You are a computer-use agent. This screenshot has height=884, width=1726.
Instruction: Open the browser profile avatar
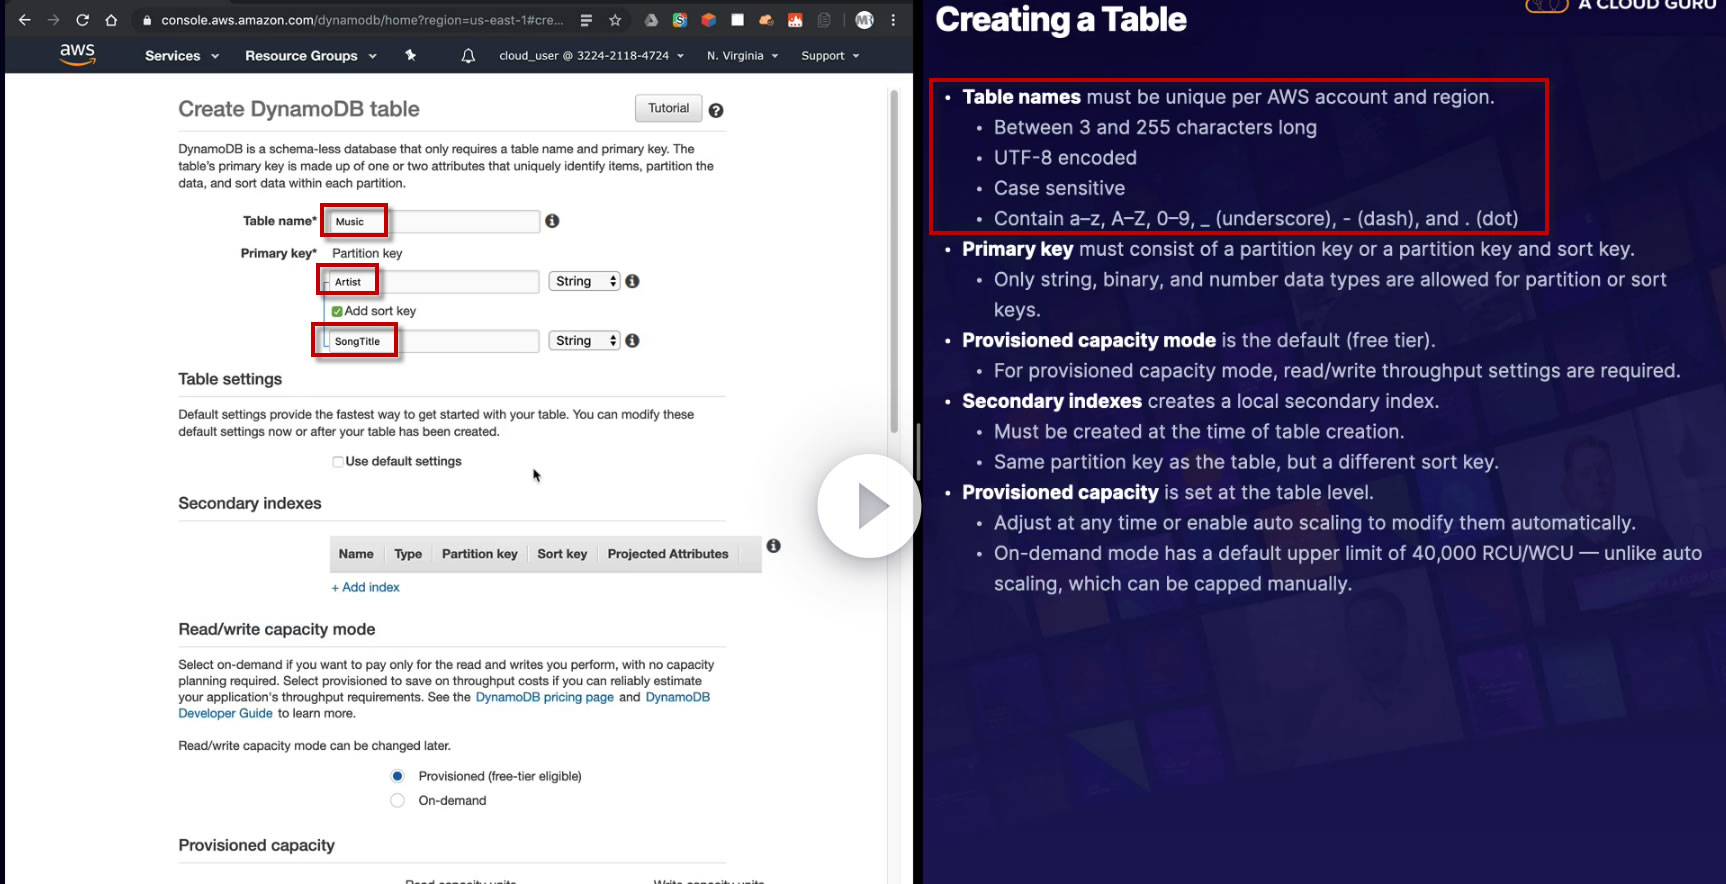point(865,20)
